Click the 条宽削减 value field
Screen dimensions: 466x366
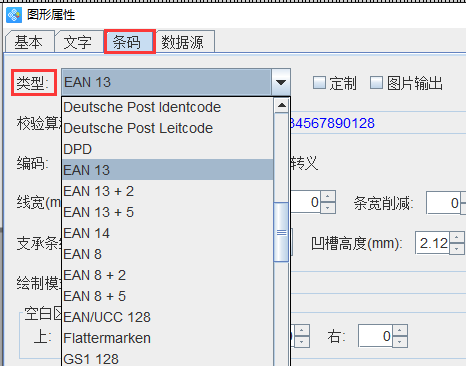tap(444, 203)
